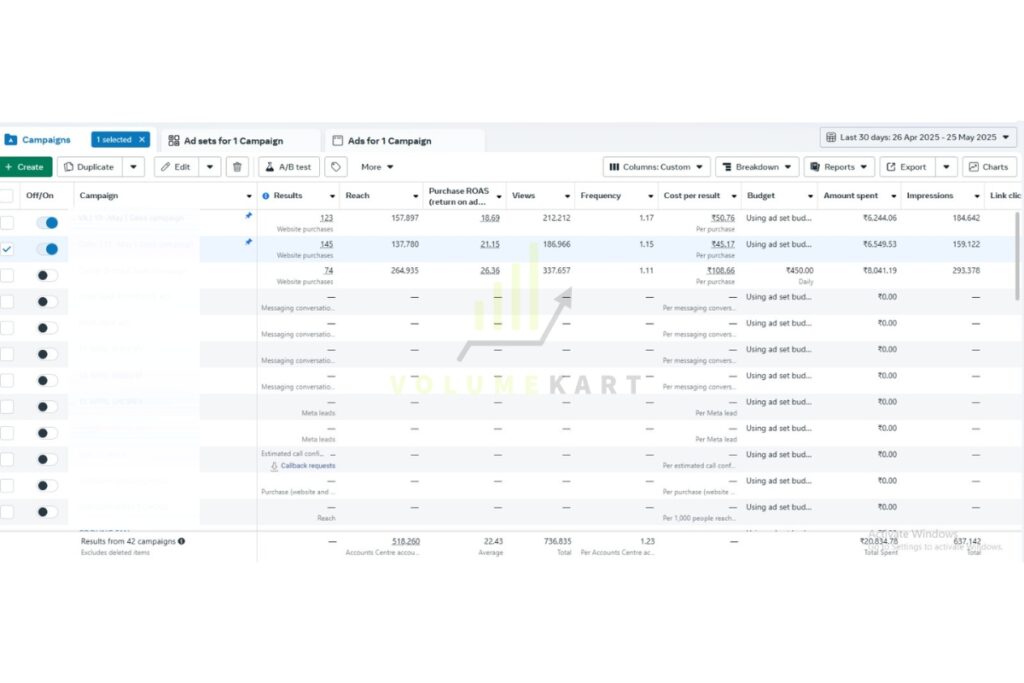
Task: Sort by the Purchase ROAS column header
Action: (458, 196)
